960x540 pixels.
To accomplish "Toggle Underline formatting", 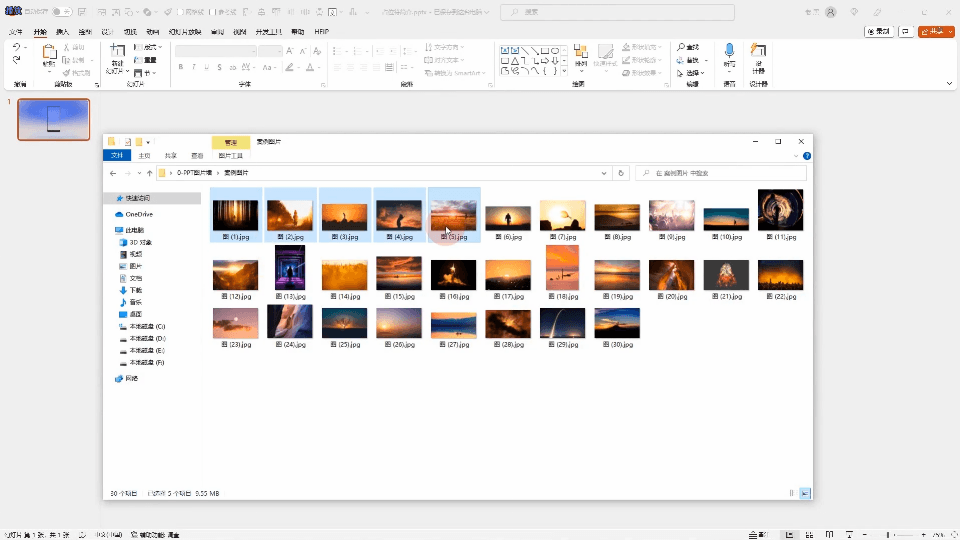I will (206, 67).
